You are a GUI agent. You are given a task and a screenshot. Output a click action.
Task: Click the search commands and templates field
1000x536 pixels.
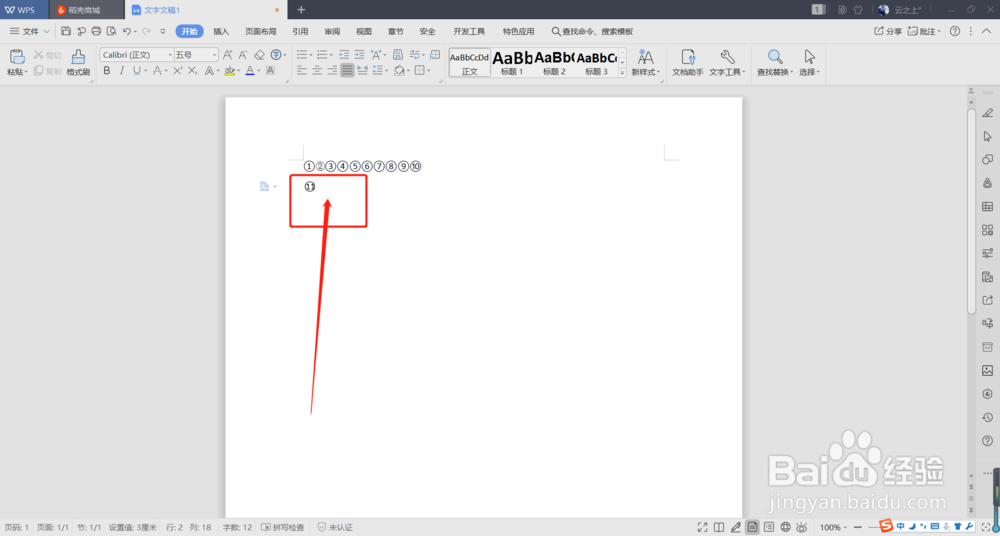[x=592, y=31]
